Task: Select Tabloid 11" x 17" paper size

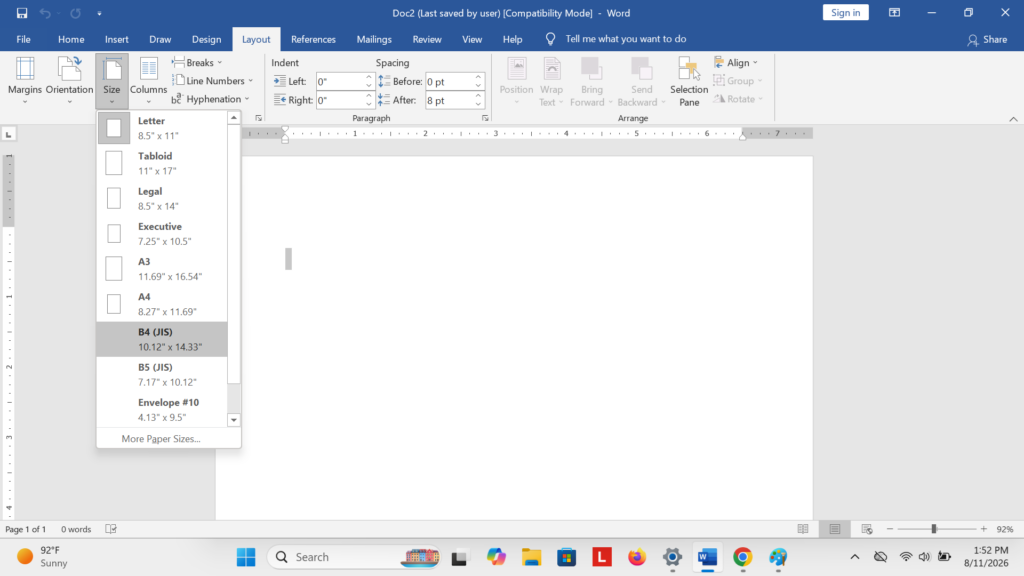Action: tap(162, 163)
